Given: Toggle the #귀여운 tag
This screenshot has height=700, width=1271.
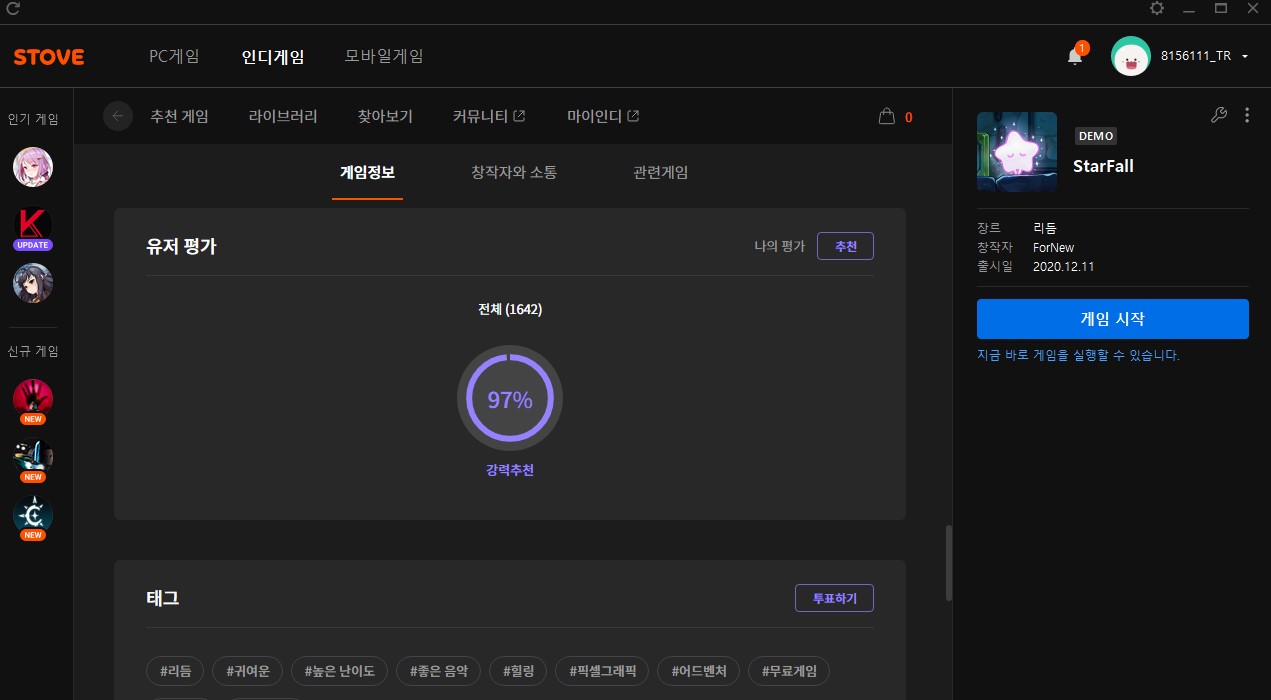Looking at the screenshot, I should tap(248, 670).
